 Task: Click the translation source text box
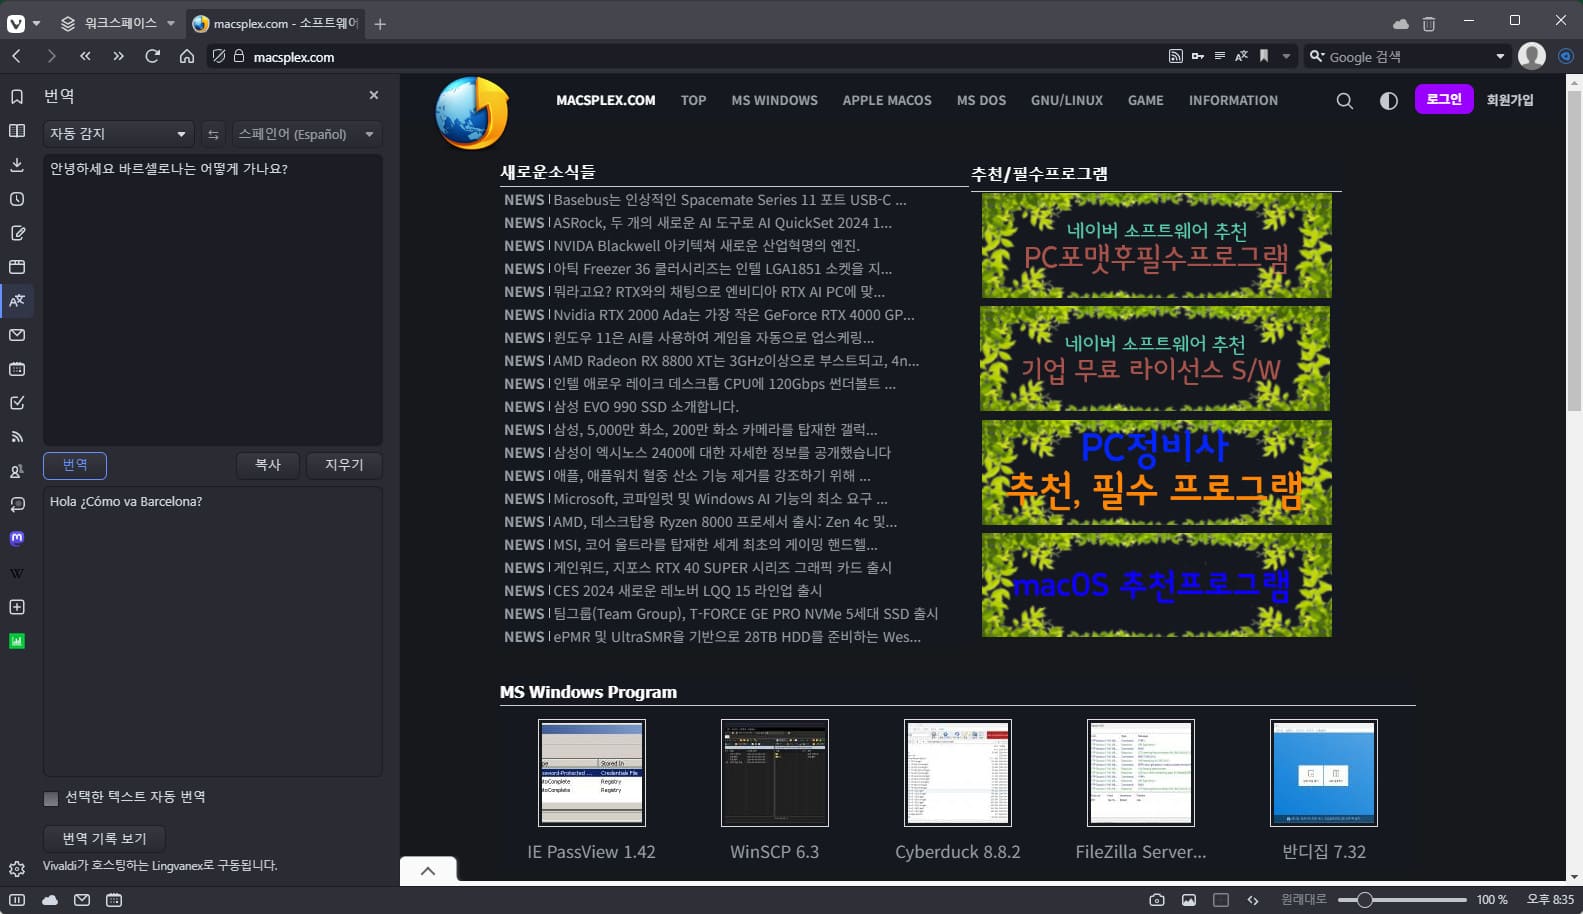pyautogui.click(x=213, y=299)
